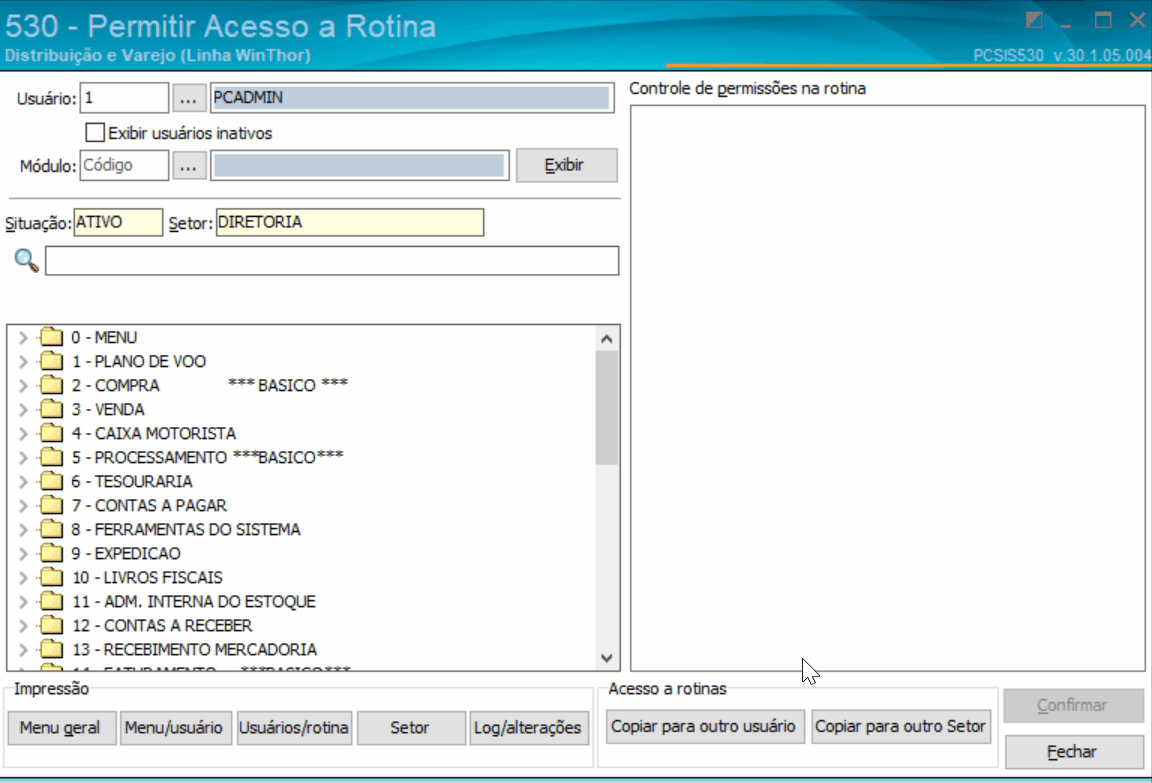This screenshot has height=783, width=1152.
Task: Click the Módulo Código input field
Action: (124, 165)
